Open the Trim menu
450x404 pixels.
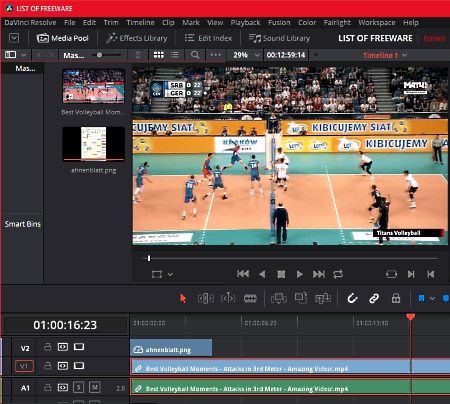[111, 23]
